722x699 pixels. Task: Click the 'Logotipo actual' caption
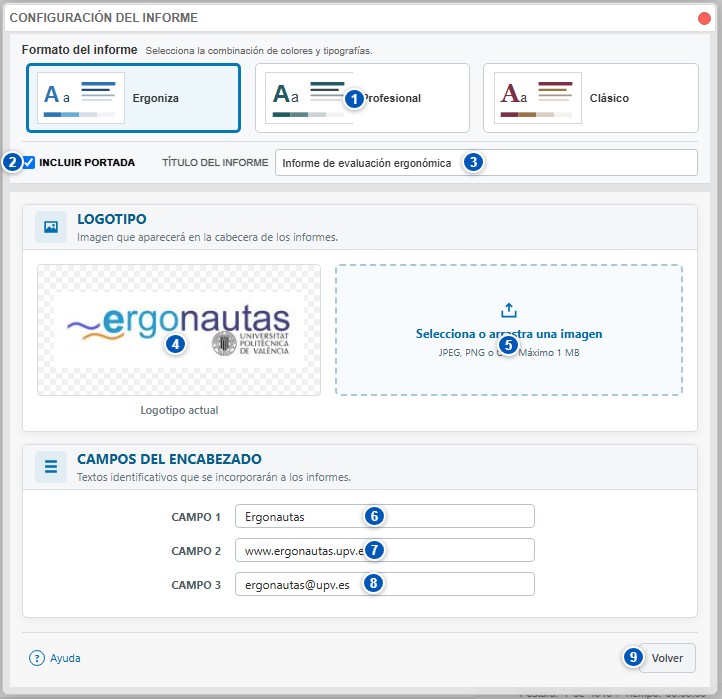coord(179,410)
